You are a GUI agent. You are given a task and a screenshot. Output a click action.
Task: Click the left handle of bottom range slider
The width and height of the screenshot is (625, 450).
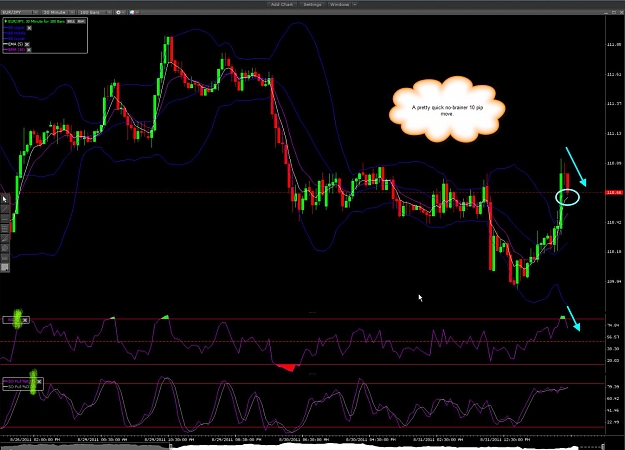pos(171,445)
